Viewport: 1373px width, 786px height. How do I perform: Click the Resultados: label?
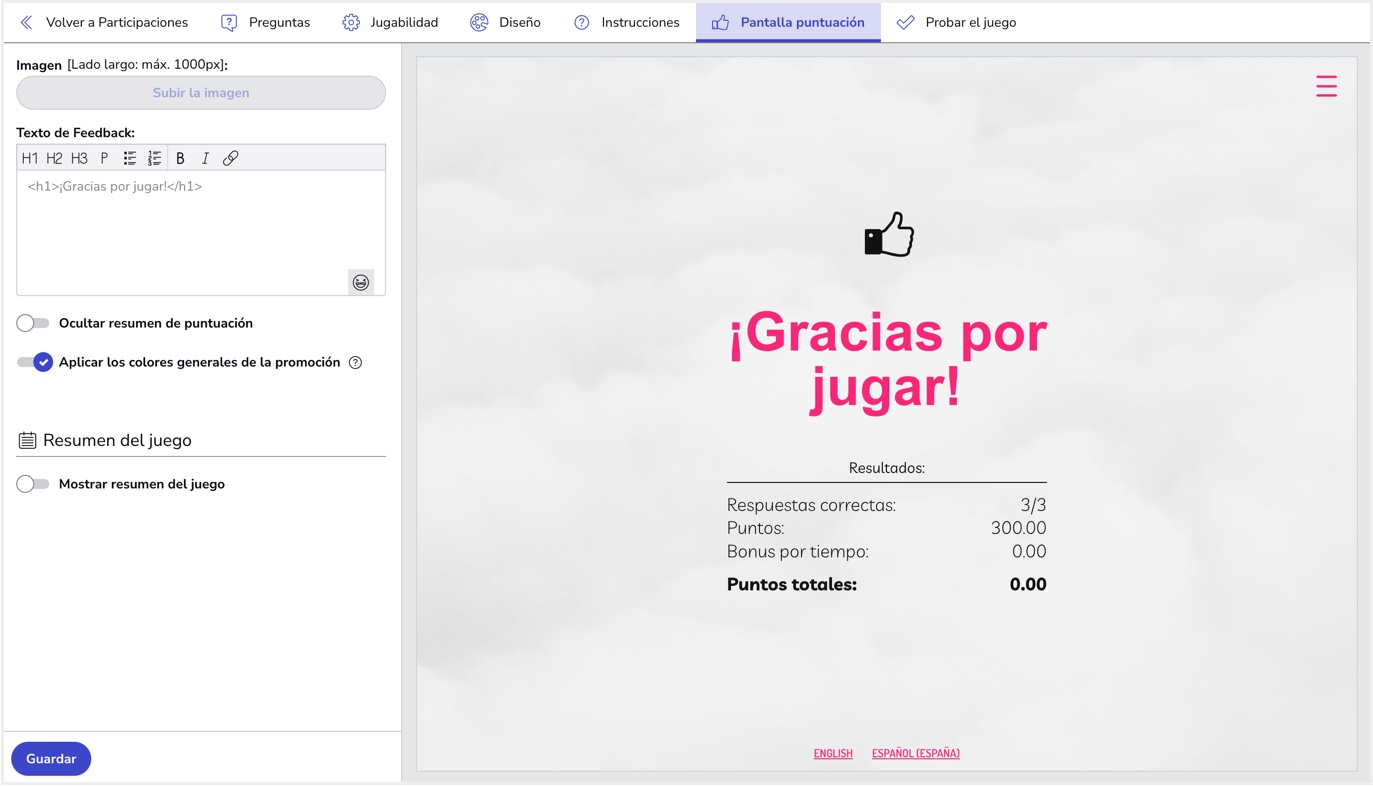(x=887, y=468)
